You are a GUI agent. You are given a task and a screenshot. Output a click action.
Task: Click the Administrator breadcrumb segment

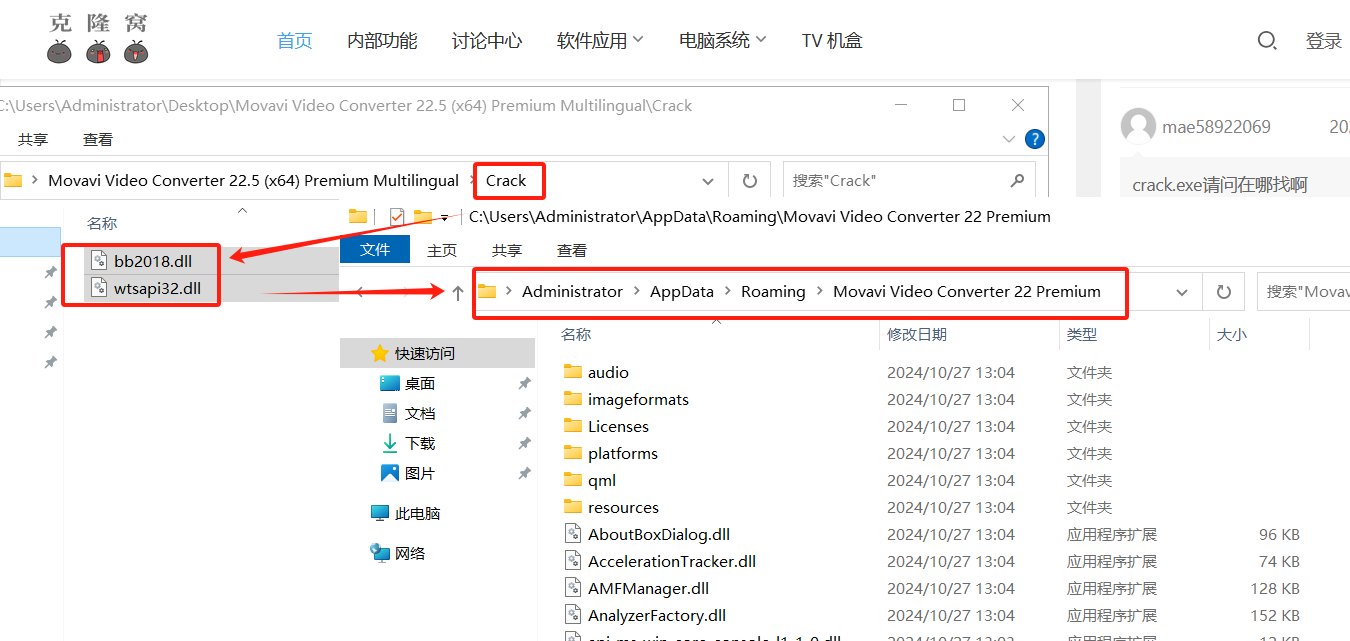[x=572, y=292]
